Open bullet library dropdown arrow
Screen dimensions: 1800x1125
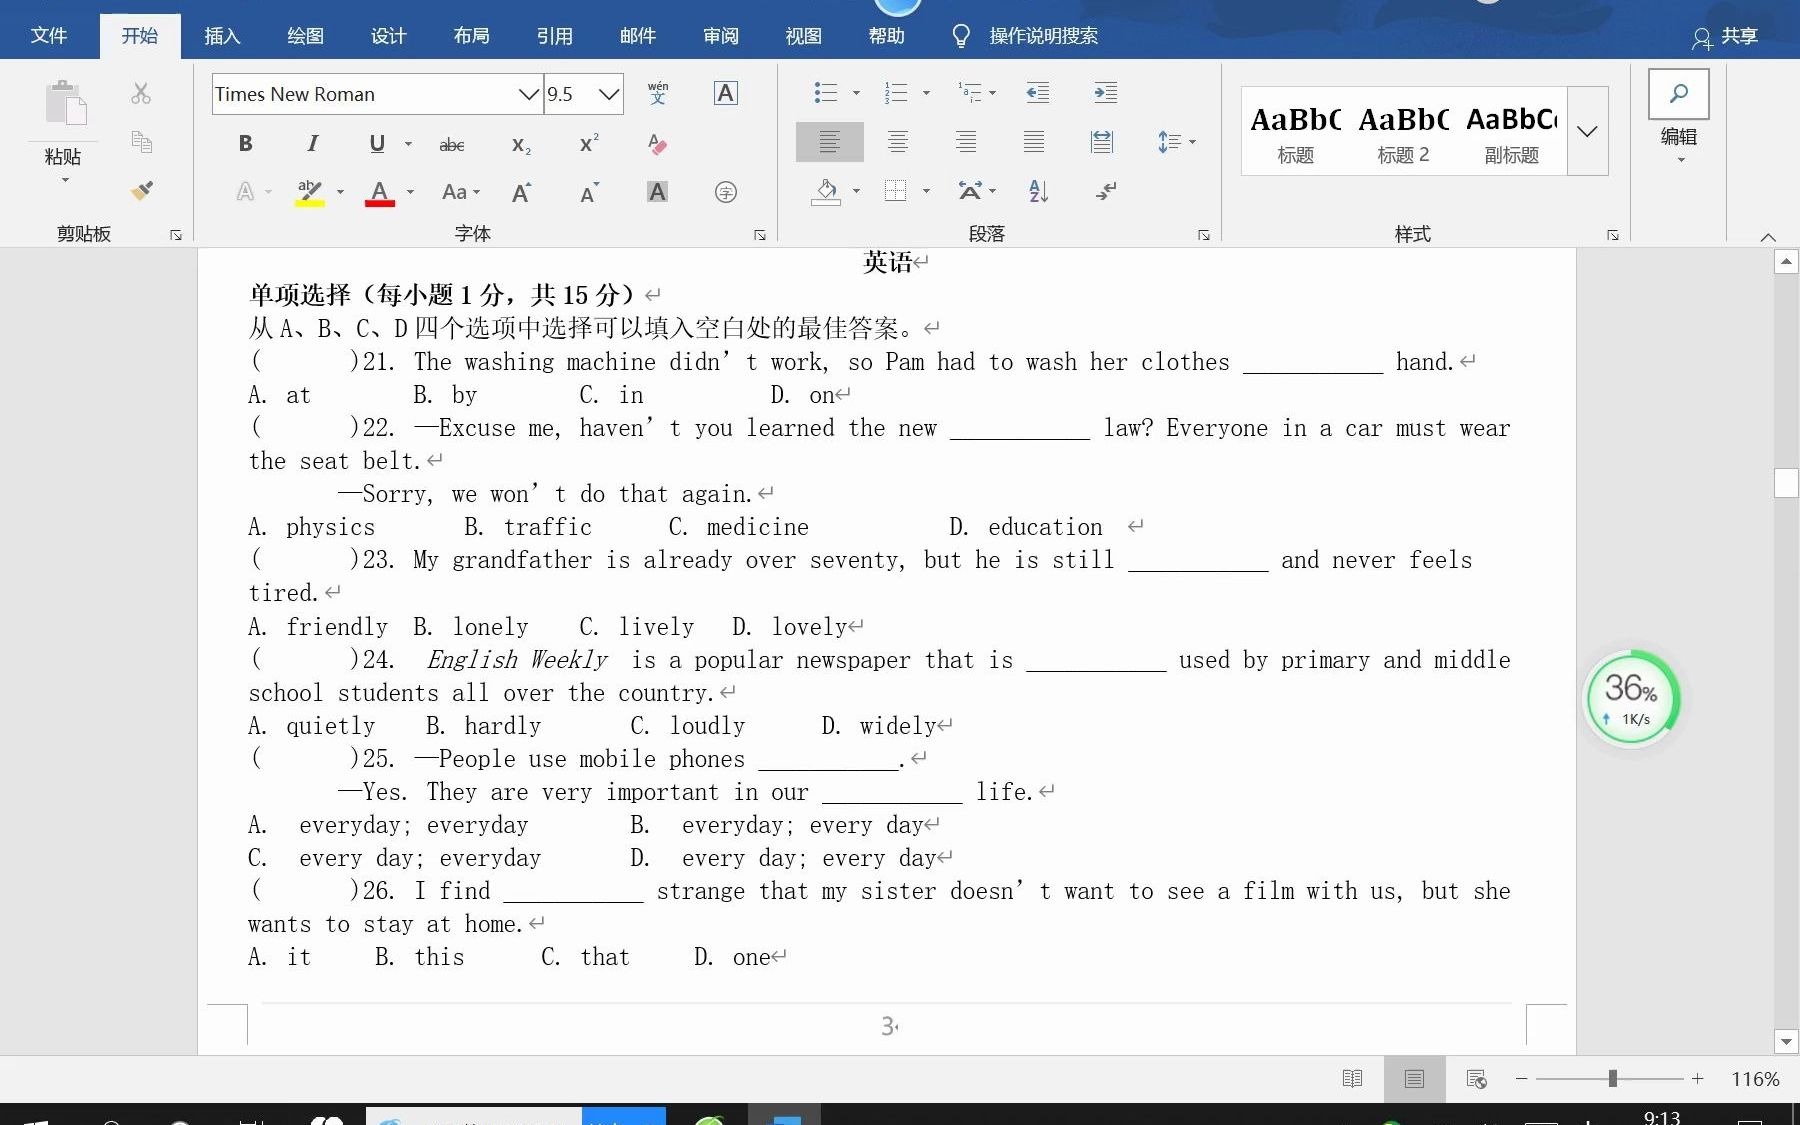(x=856, y=93)
